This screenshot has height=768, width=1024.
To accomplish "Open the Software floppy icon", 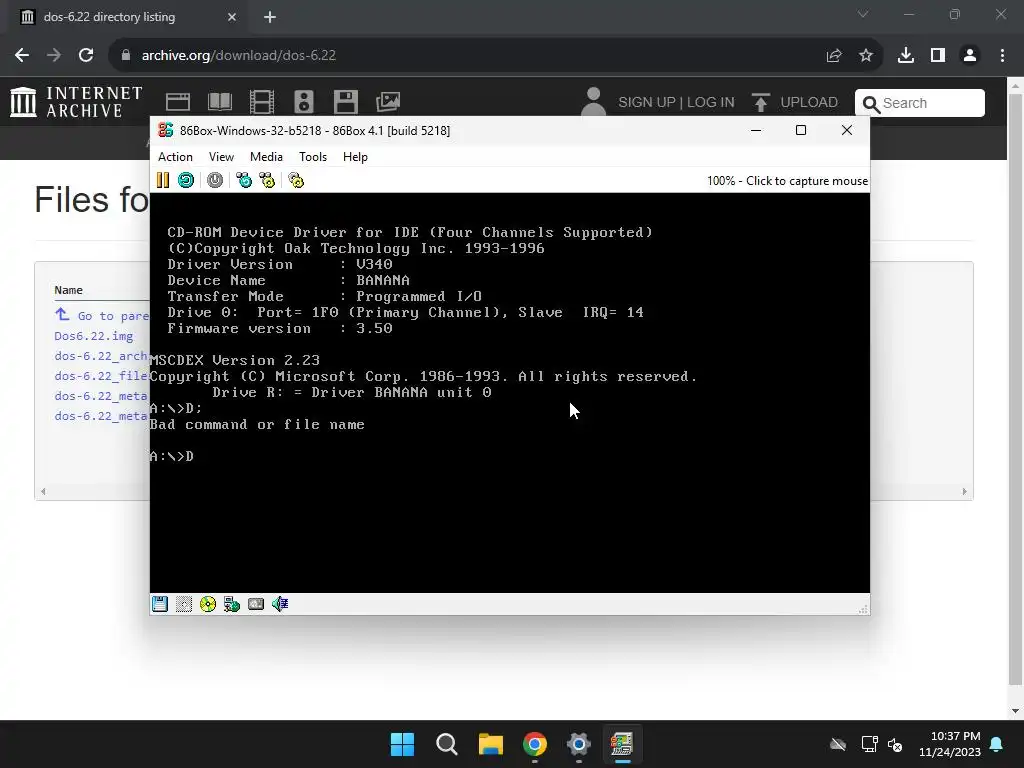I will [345, 102].
